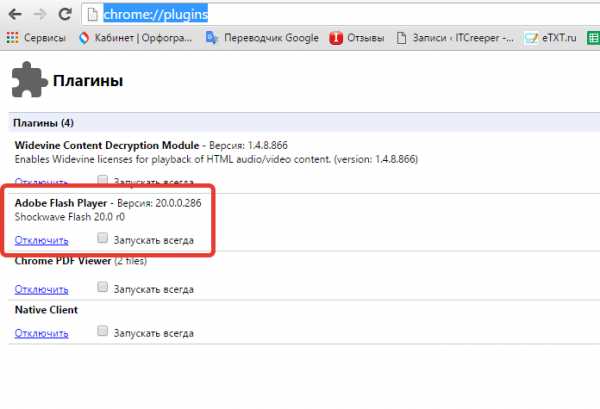
Task: Open the Записи · ITCreeper bookmark
Action: click(455, 37)
